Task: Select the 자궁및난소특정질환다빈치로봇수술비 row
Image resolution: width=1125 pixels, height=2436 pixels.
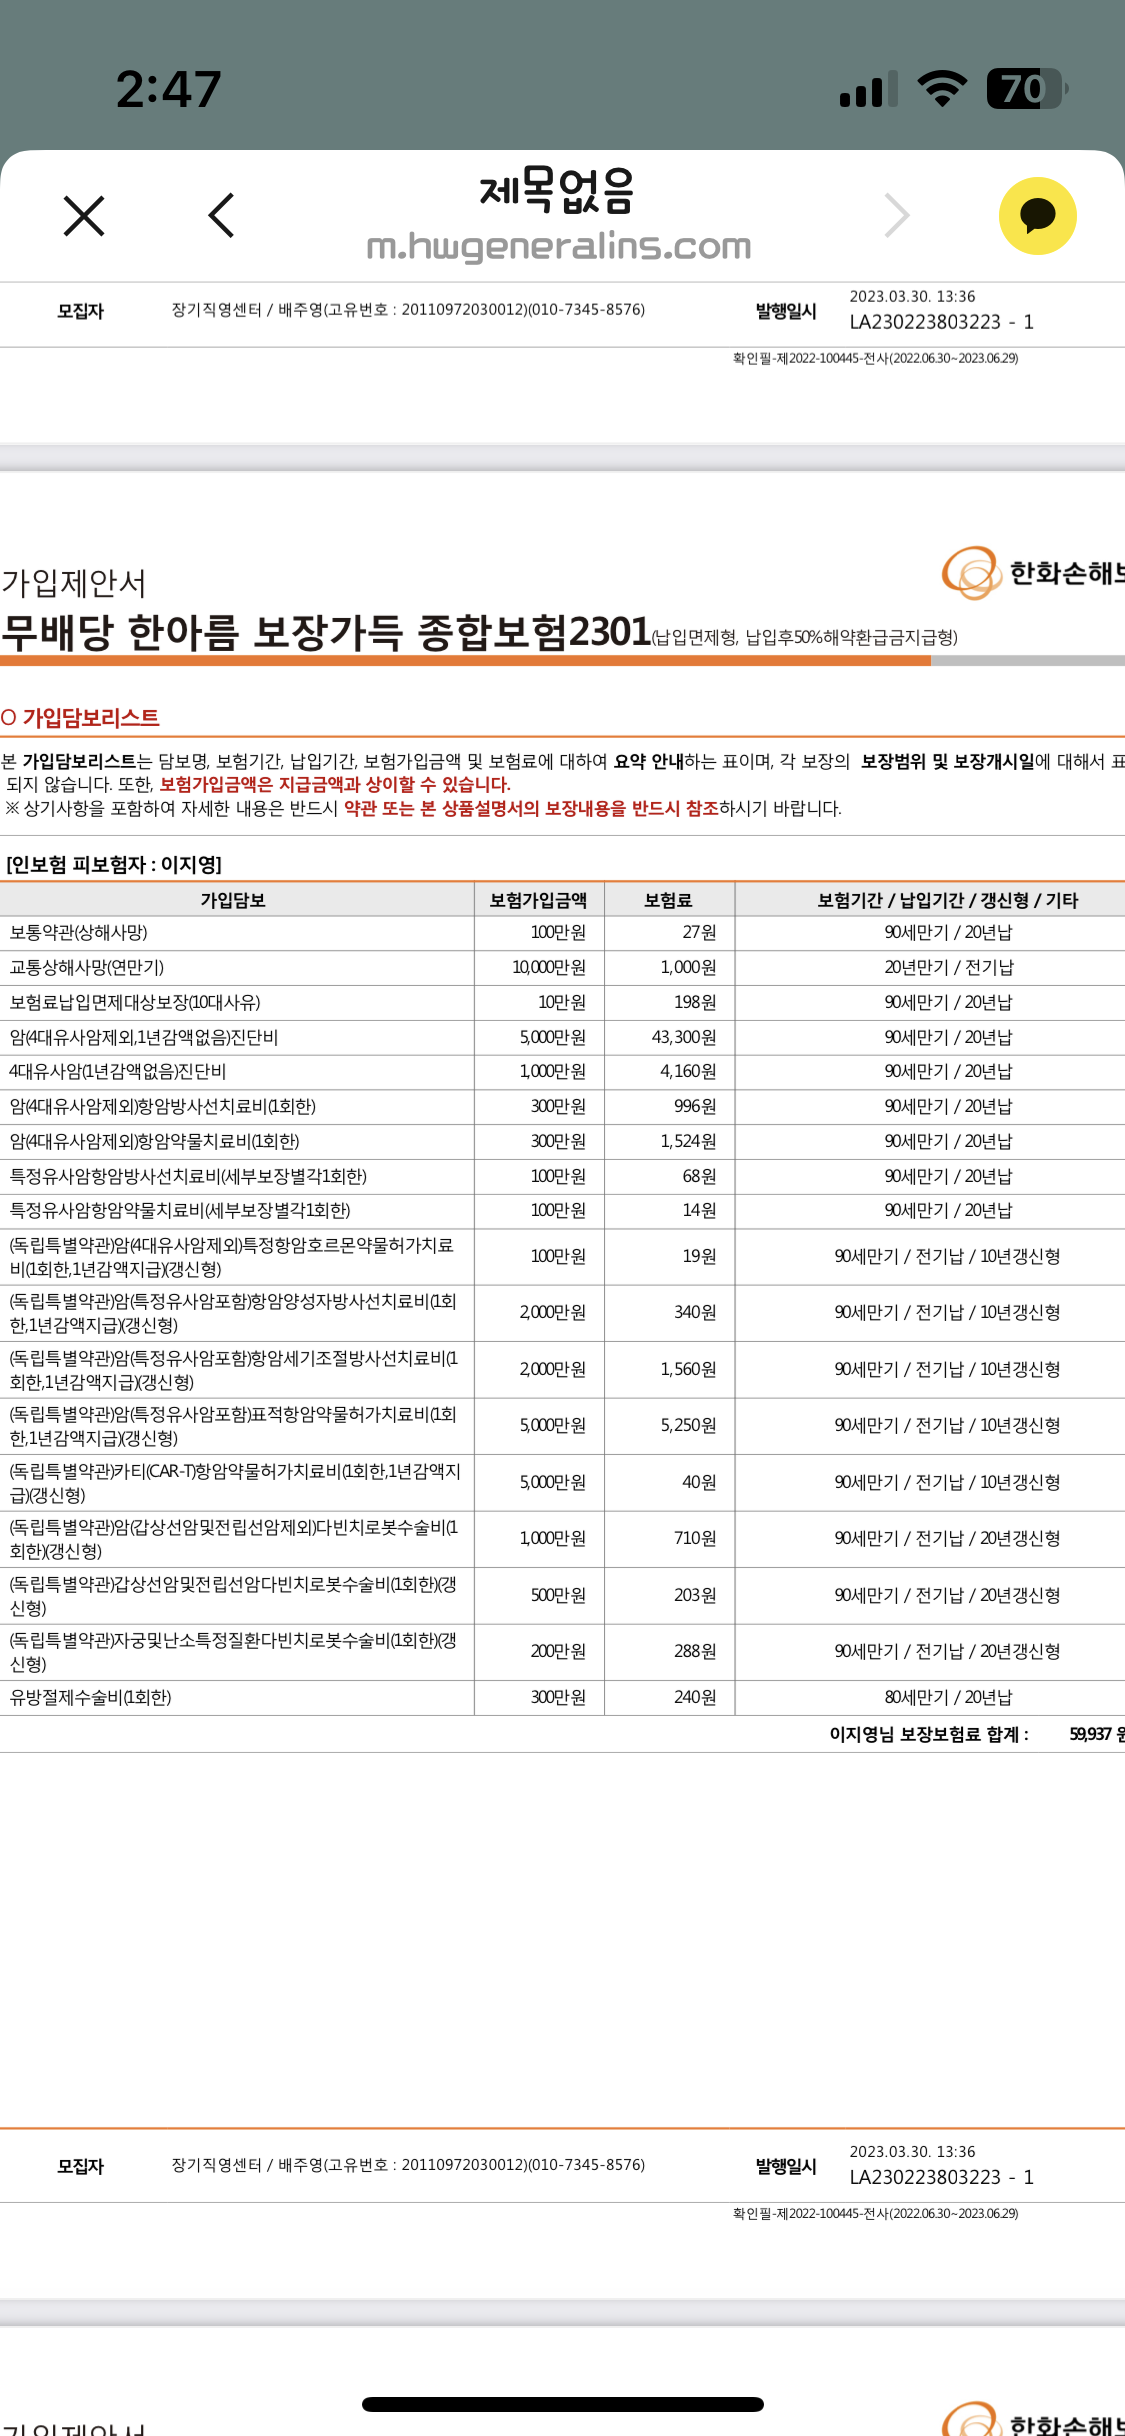Action: [562, 1652]
